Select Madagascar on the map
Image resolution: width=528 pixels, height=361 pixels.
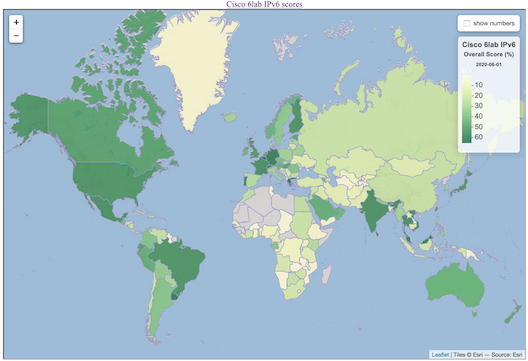coord(327,274)
